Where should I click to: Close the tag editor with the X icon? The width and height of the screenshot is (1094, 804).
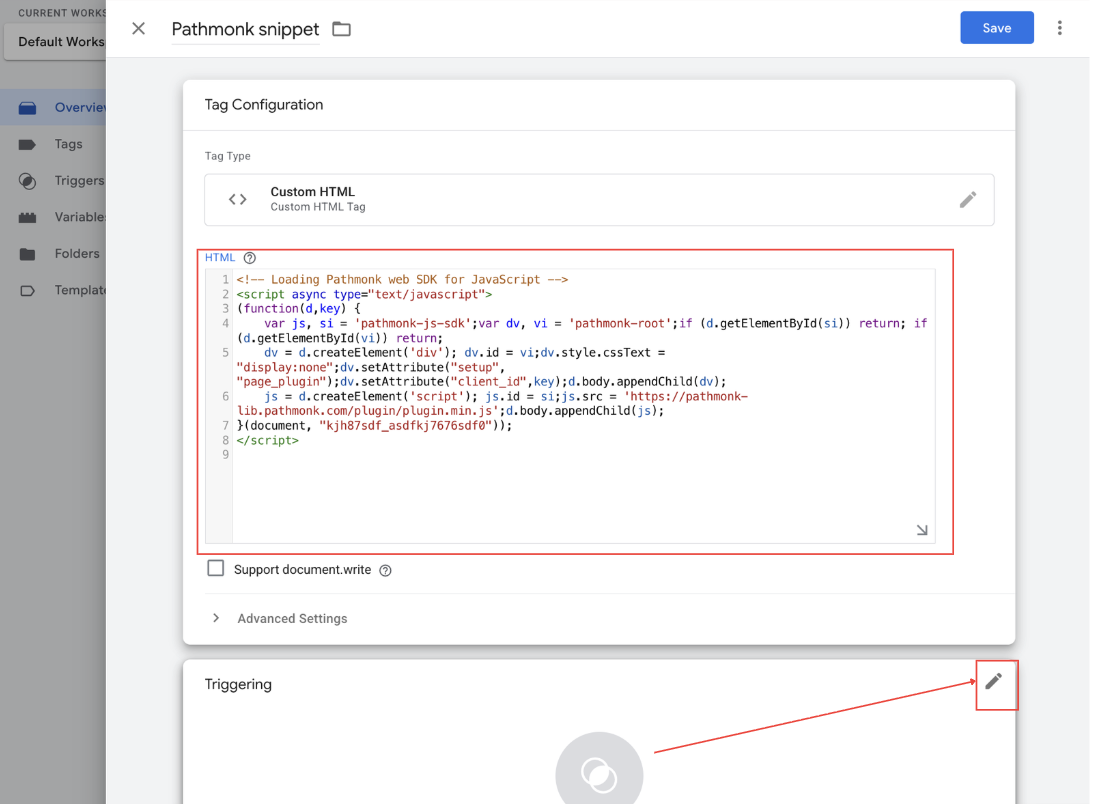point(138,29)
